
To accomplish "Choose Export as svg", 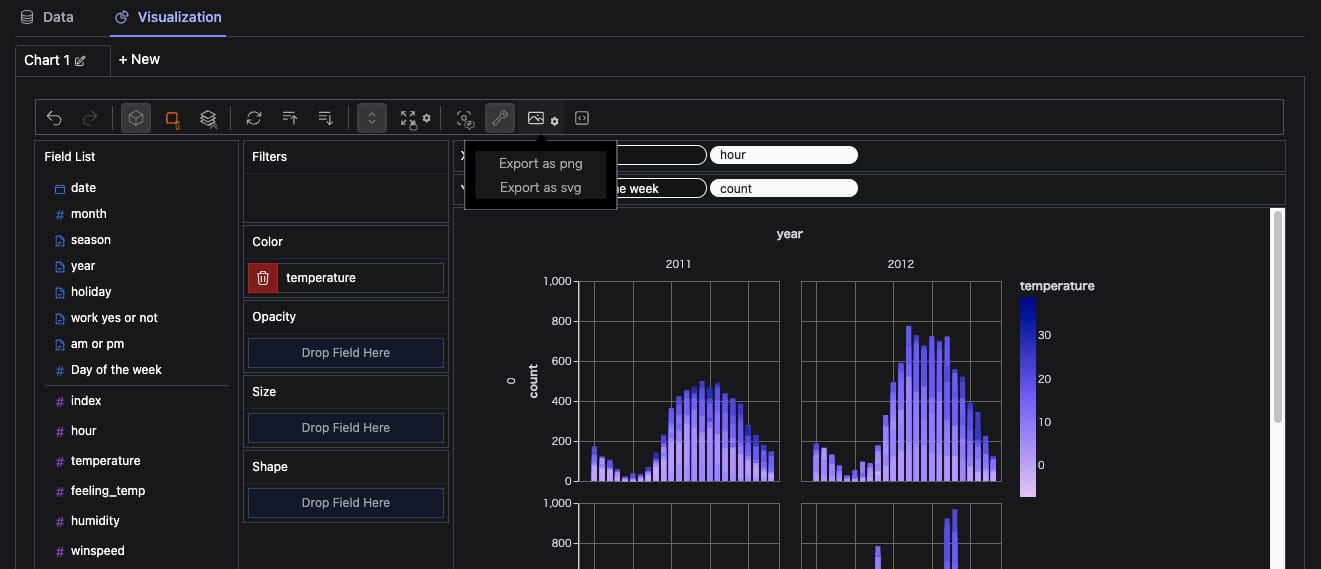I will [540, 187].
